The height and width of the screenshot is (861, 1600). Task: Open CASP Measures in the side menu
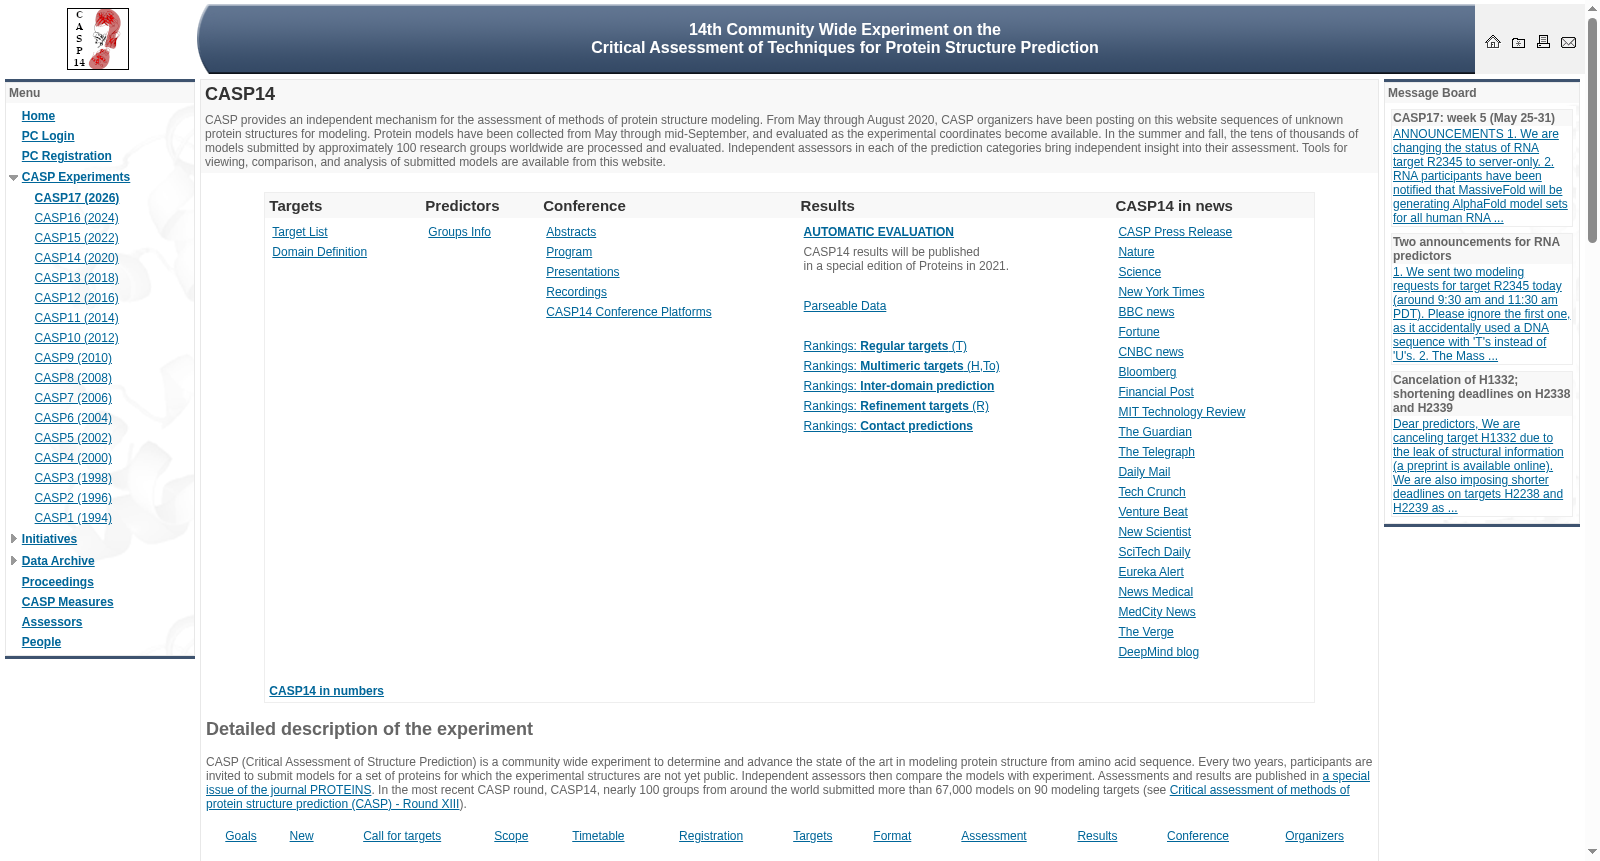[68, 602]
